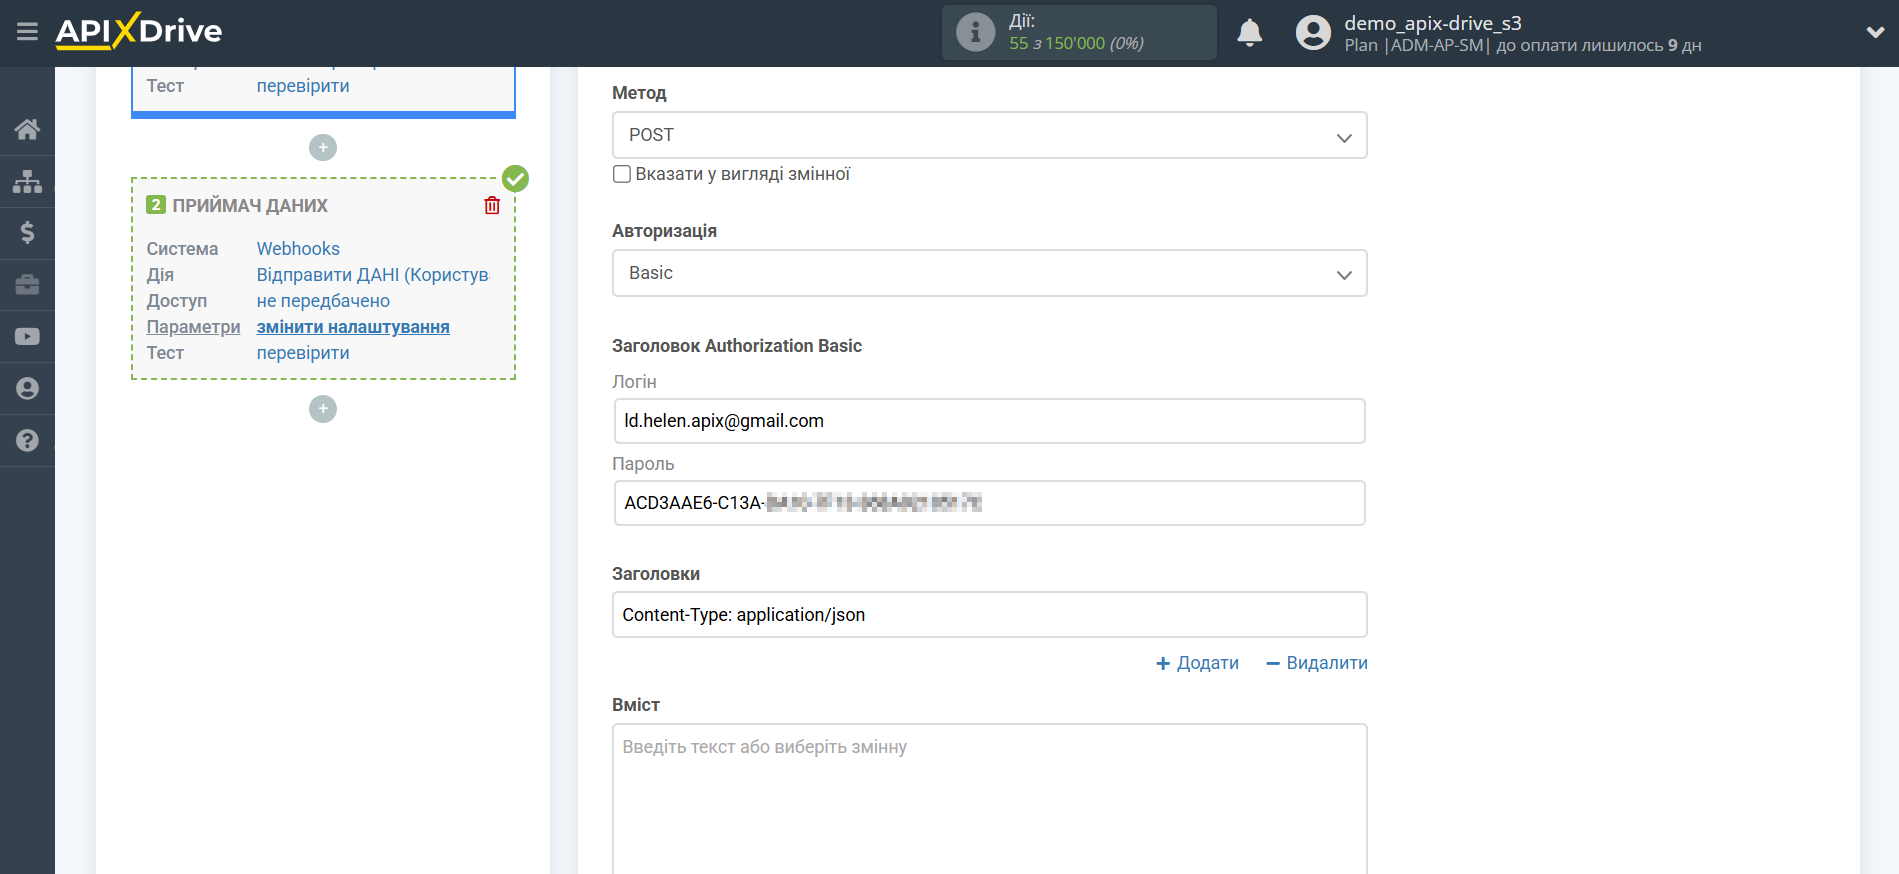Open the YouTube video sidebar icon

tap(27, 337)
